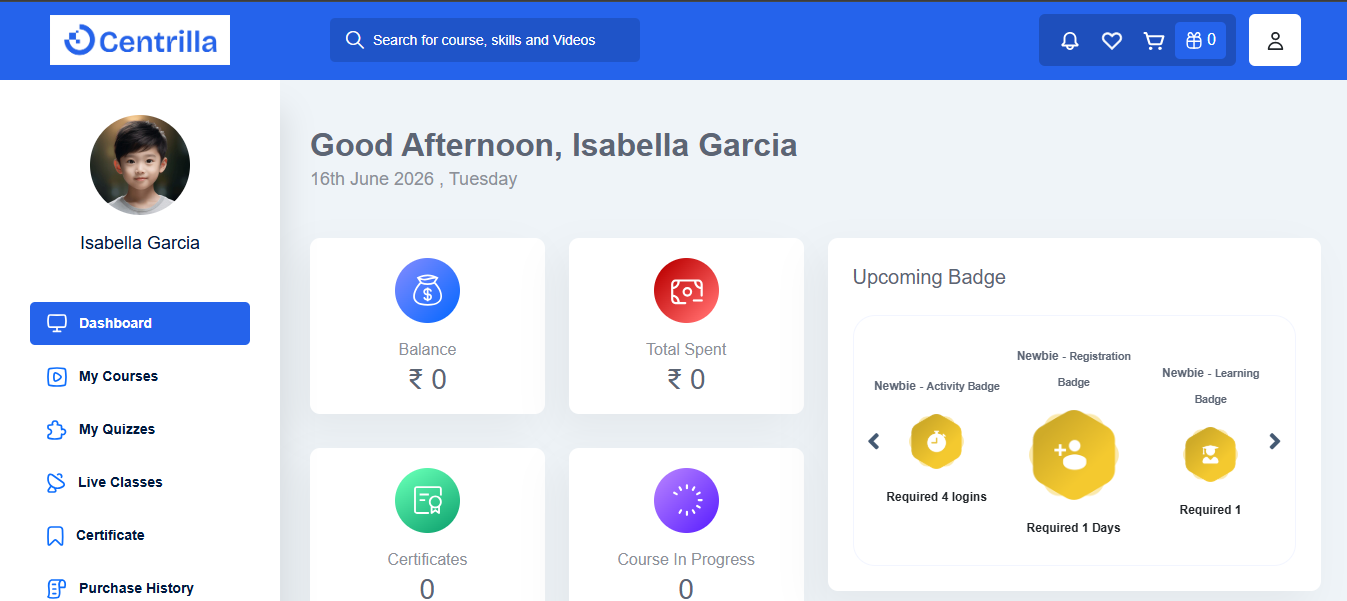Image resolution: width=1347 pixels, height=601 pixels.
Task: Select Dashboard in the sidebar
Action: [140, 323]
